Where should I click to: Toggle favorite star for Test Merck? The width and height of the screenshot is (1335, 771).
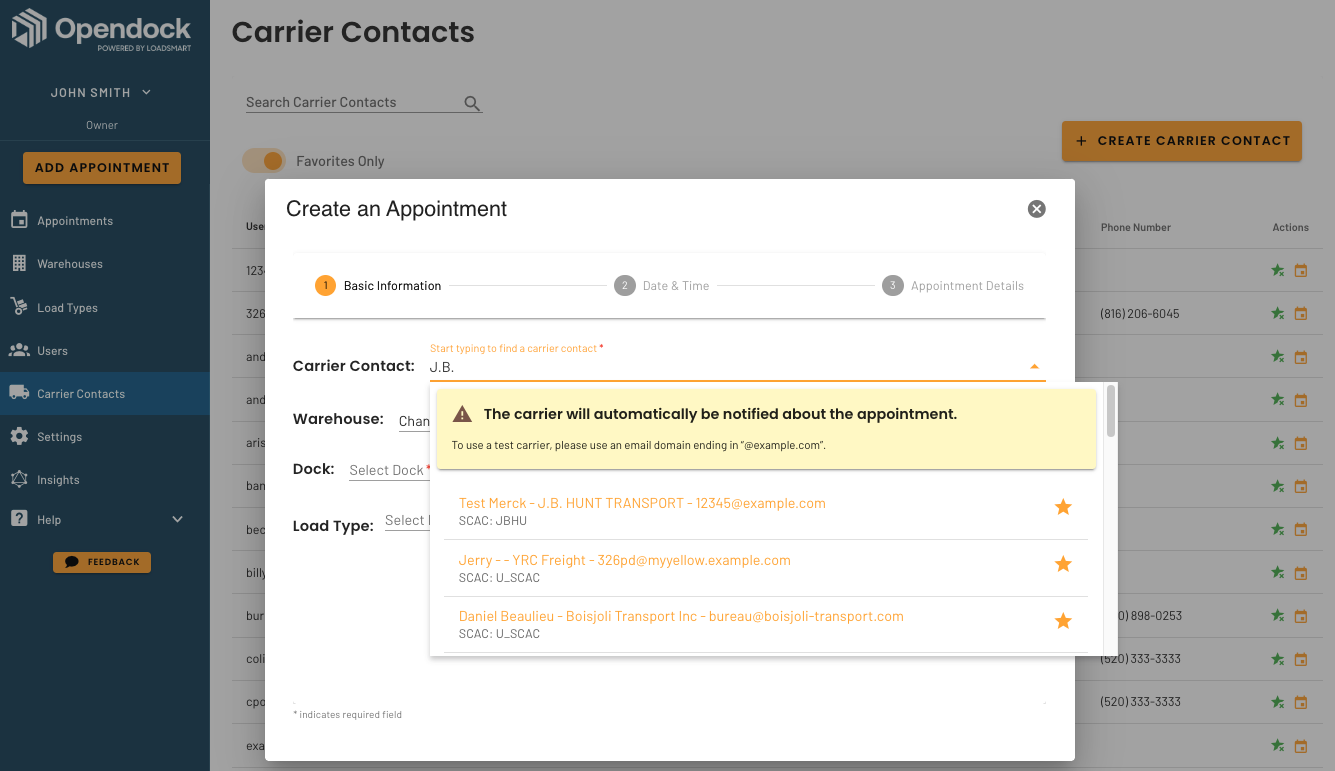(x=1063, y=507)
